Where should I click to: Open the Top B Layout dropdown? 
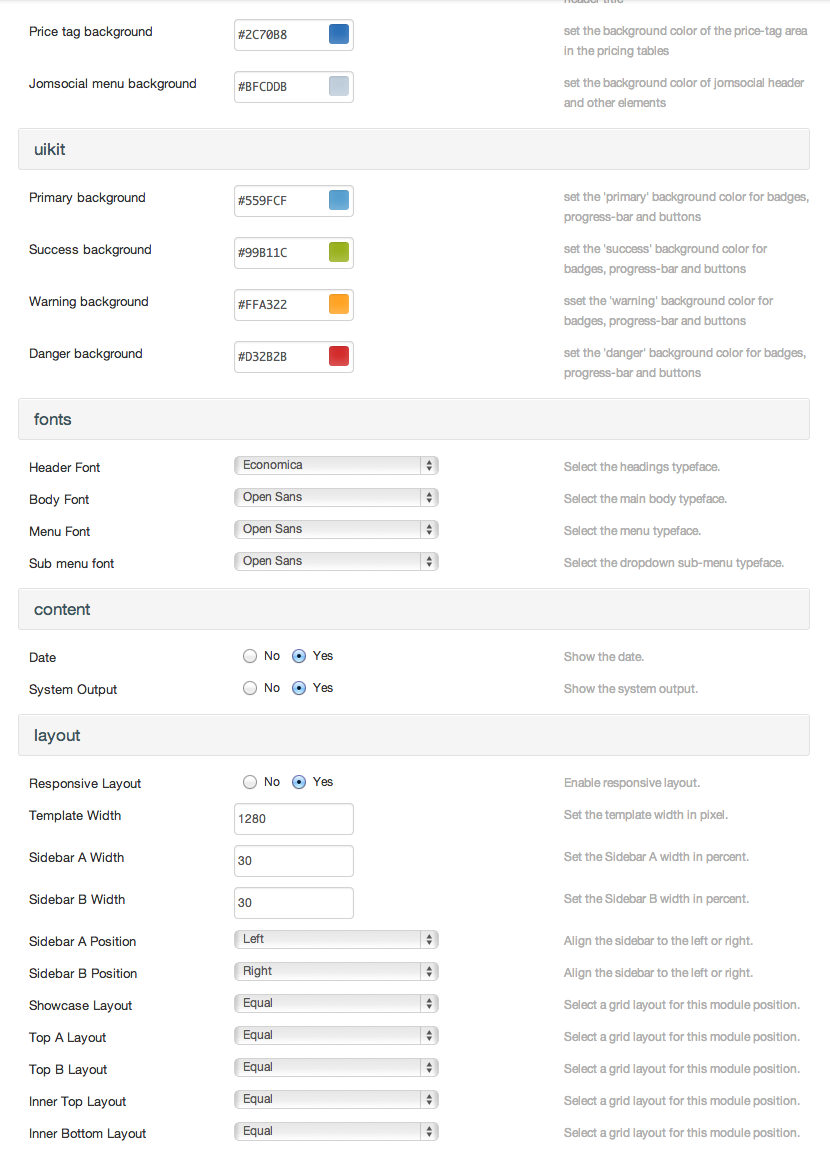click(336, 1068)
